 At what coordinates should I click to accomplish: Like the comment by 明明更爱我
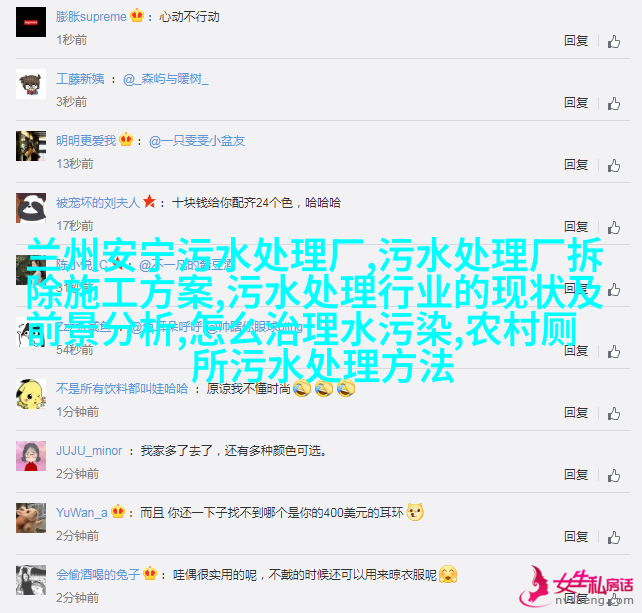point(613,165)
